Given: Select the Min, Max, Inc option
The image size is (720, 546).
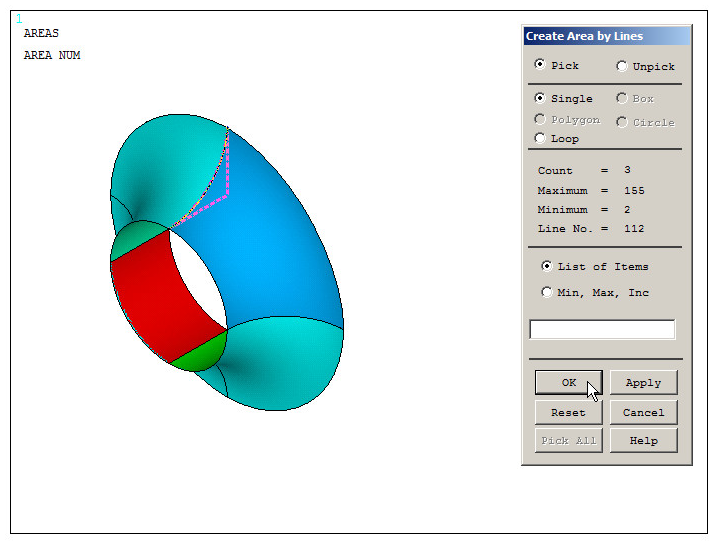Looking at the screenshot, I should click(x=546, y=293).
